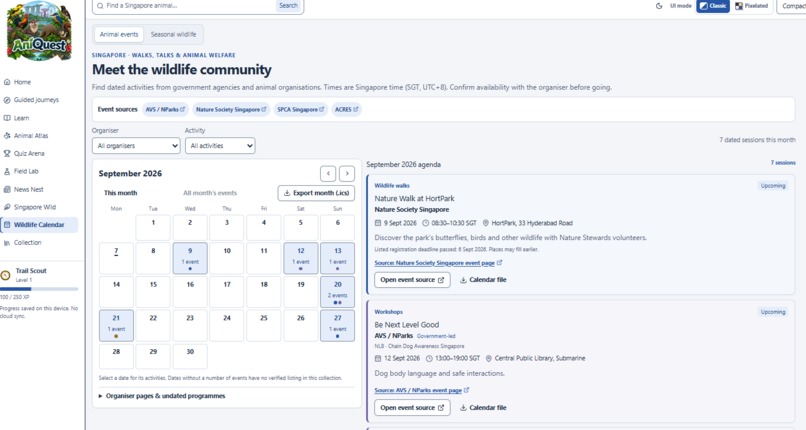Click Central Public Library location text
Image resolution: width=806 pixels, height=430 pixels.
tap(540, 358)
